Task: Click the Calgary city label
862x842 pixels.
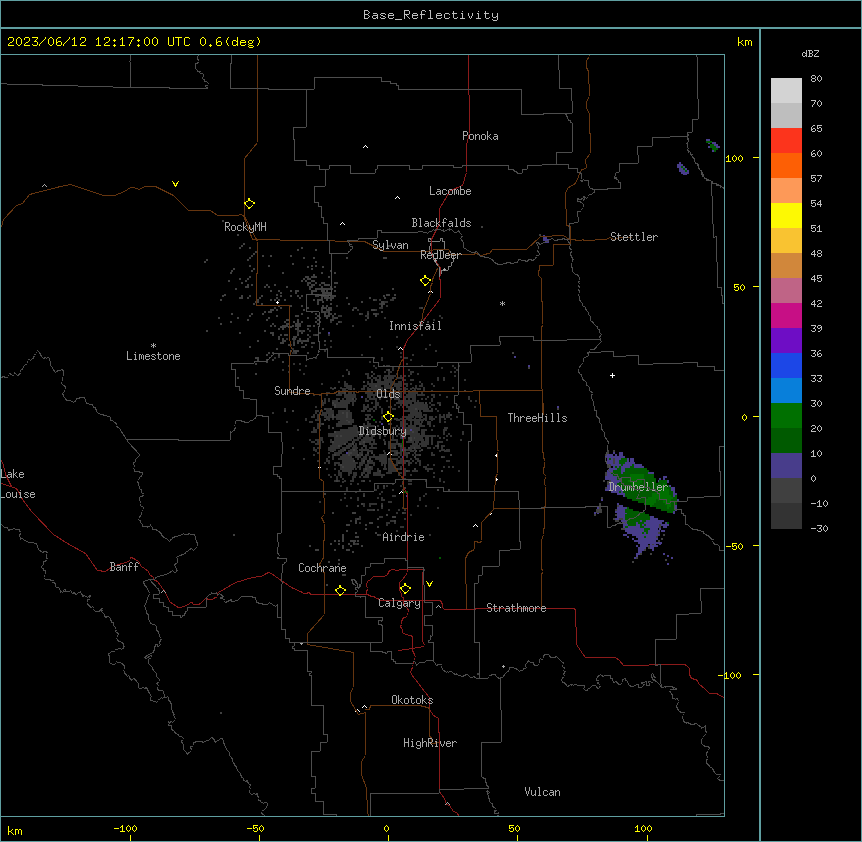Action: pyautogui.click(x=400, y=603)
